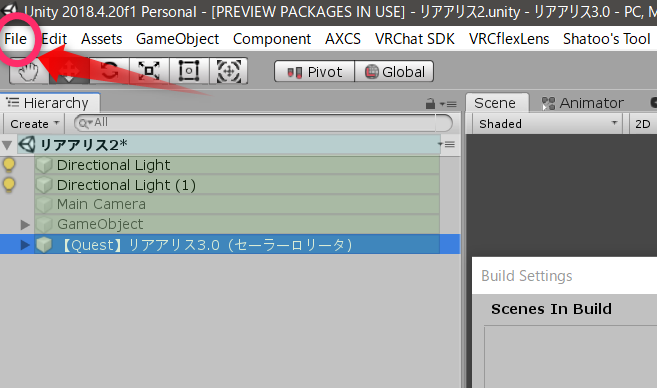Select the combined Transform tool
The image size is (657, 388).
228,71
